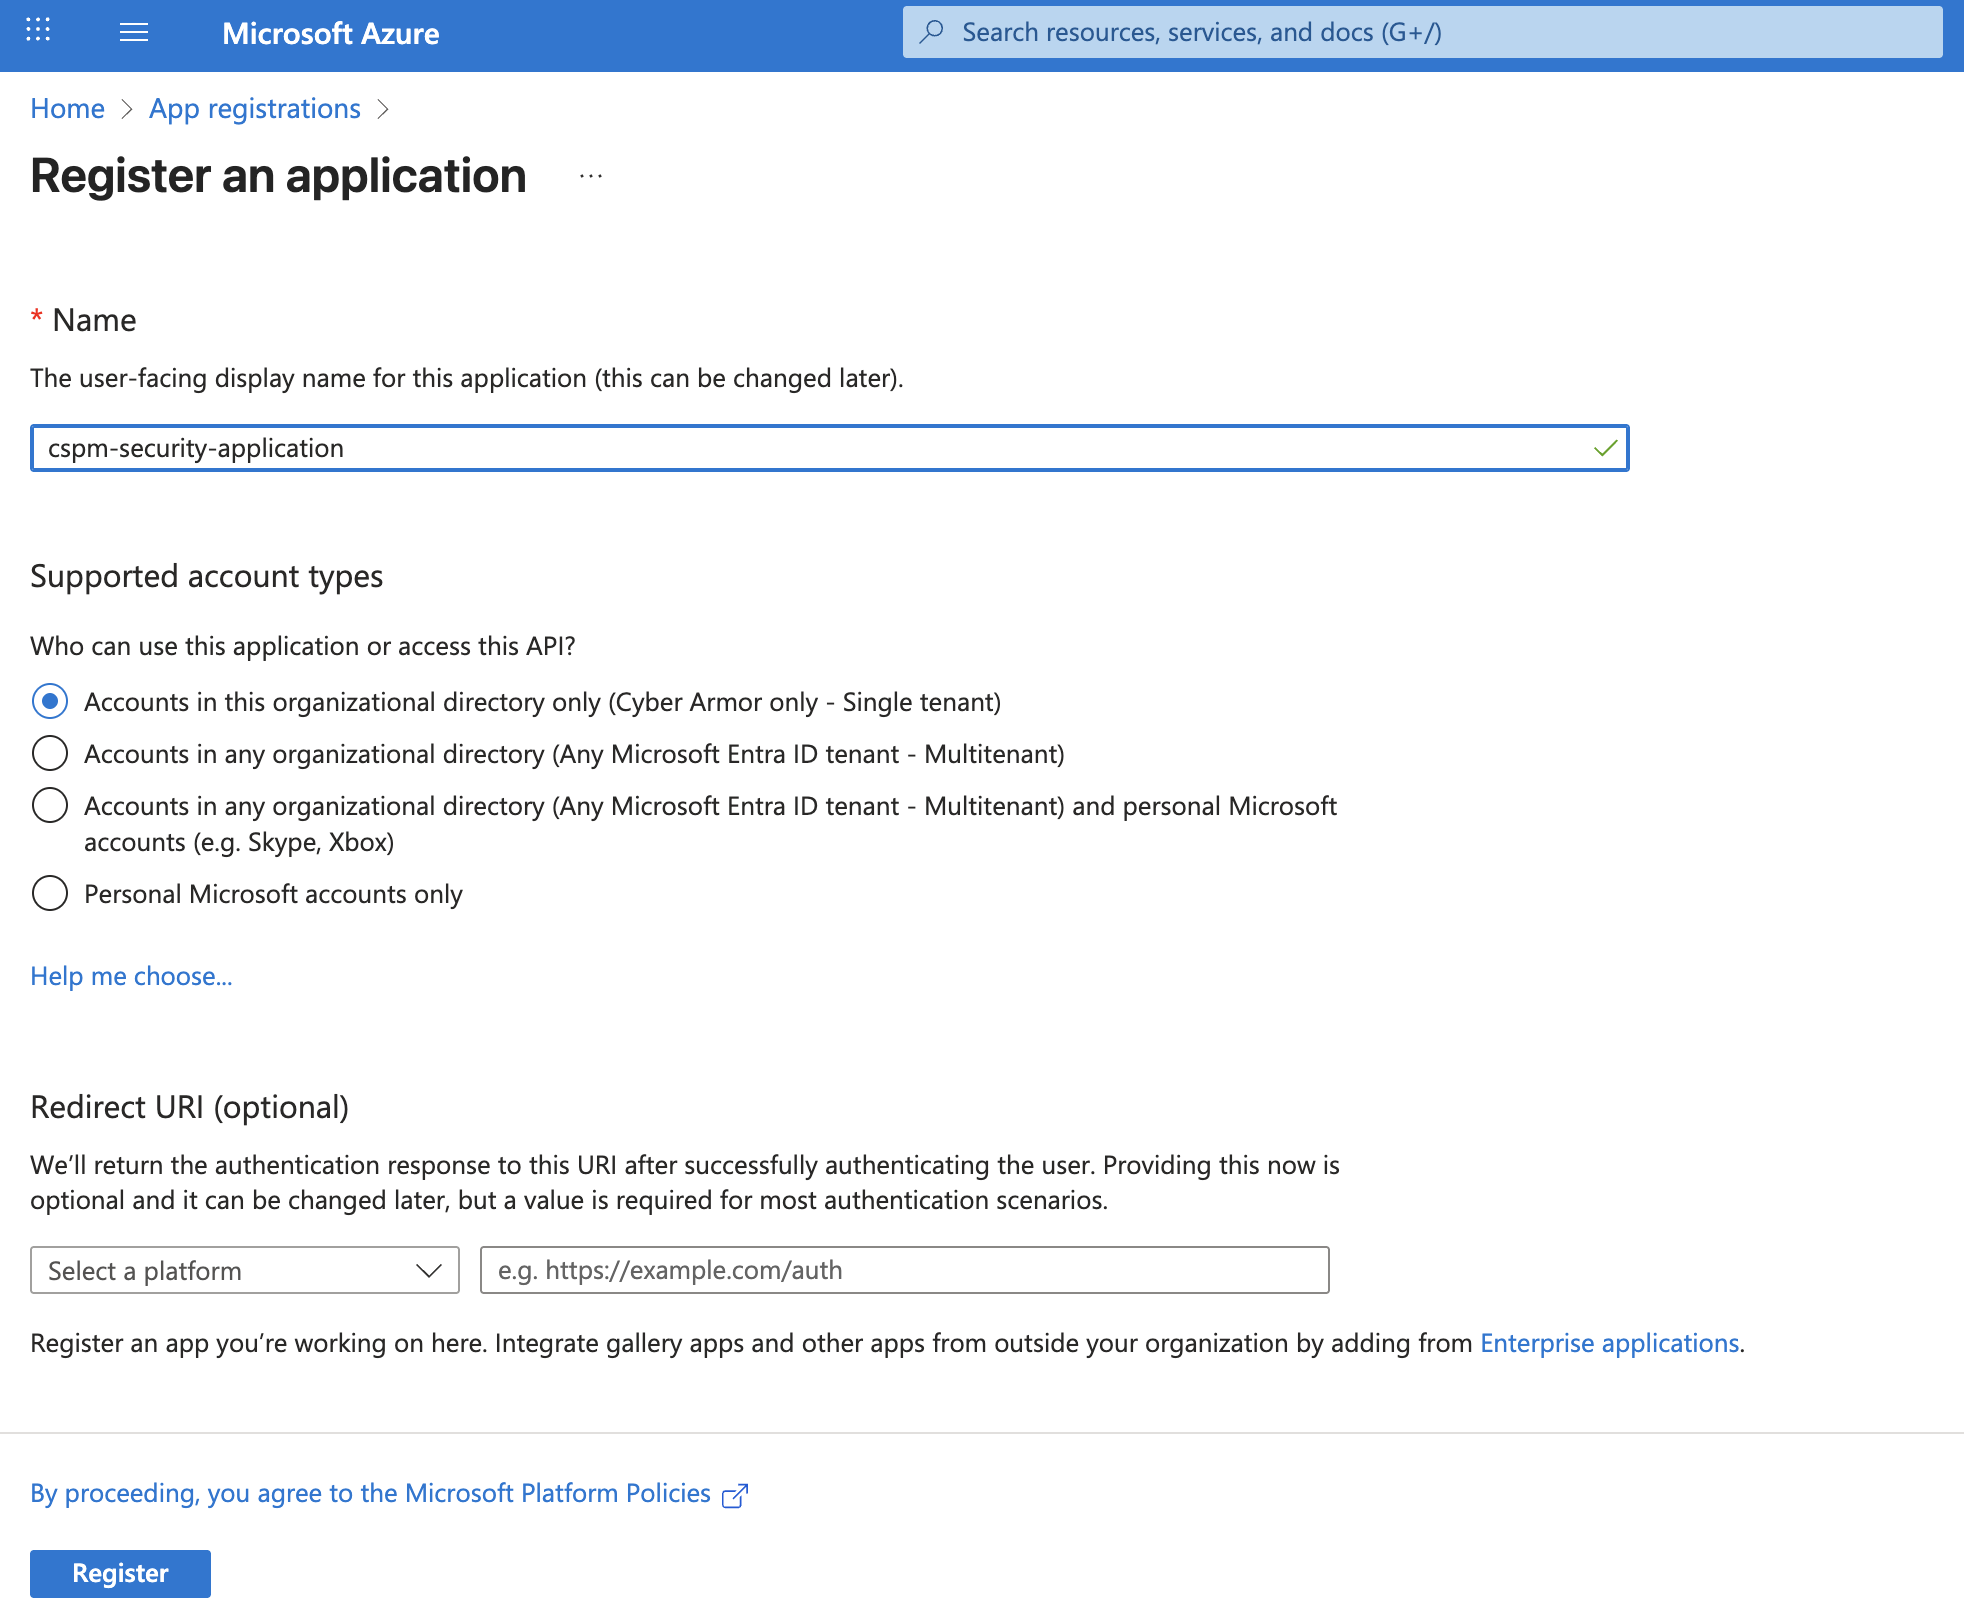This screenshot has width=1964, height=1612.
Task: Open the Enterprise applications link
Action: [x=1609, y=1343]
